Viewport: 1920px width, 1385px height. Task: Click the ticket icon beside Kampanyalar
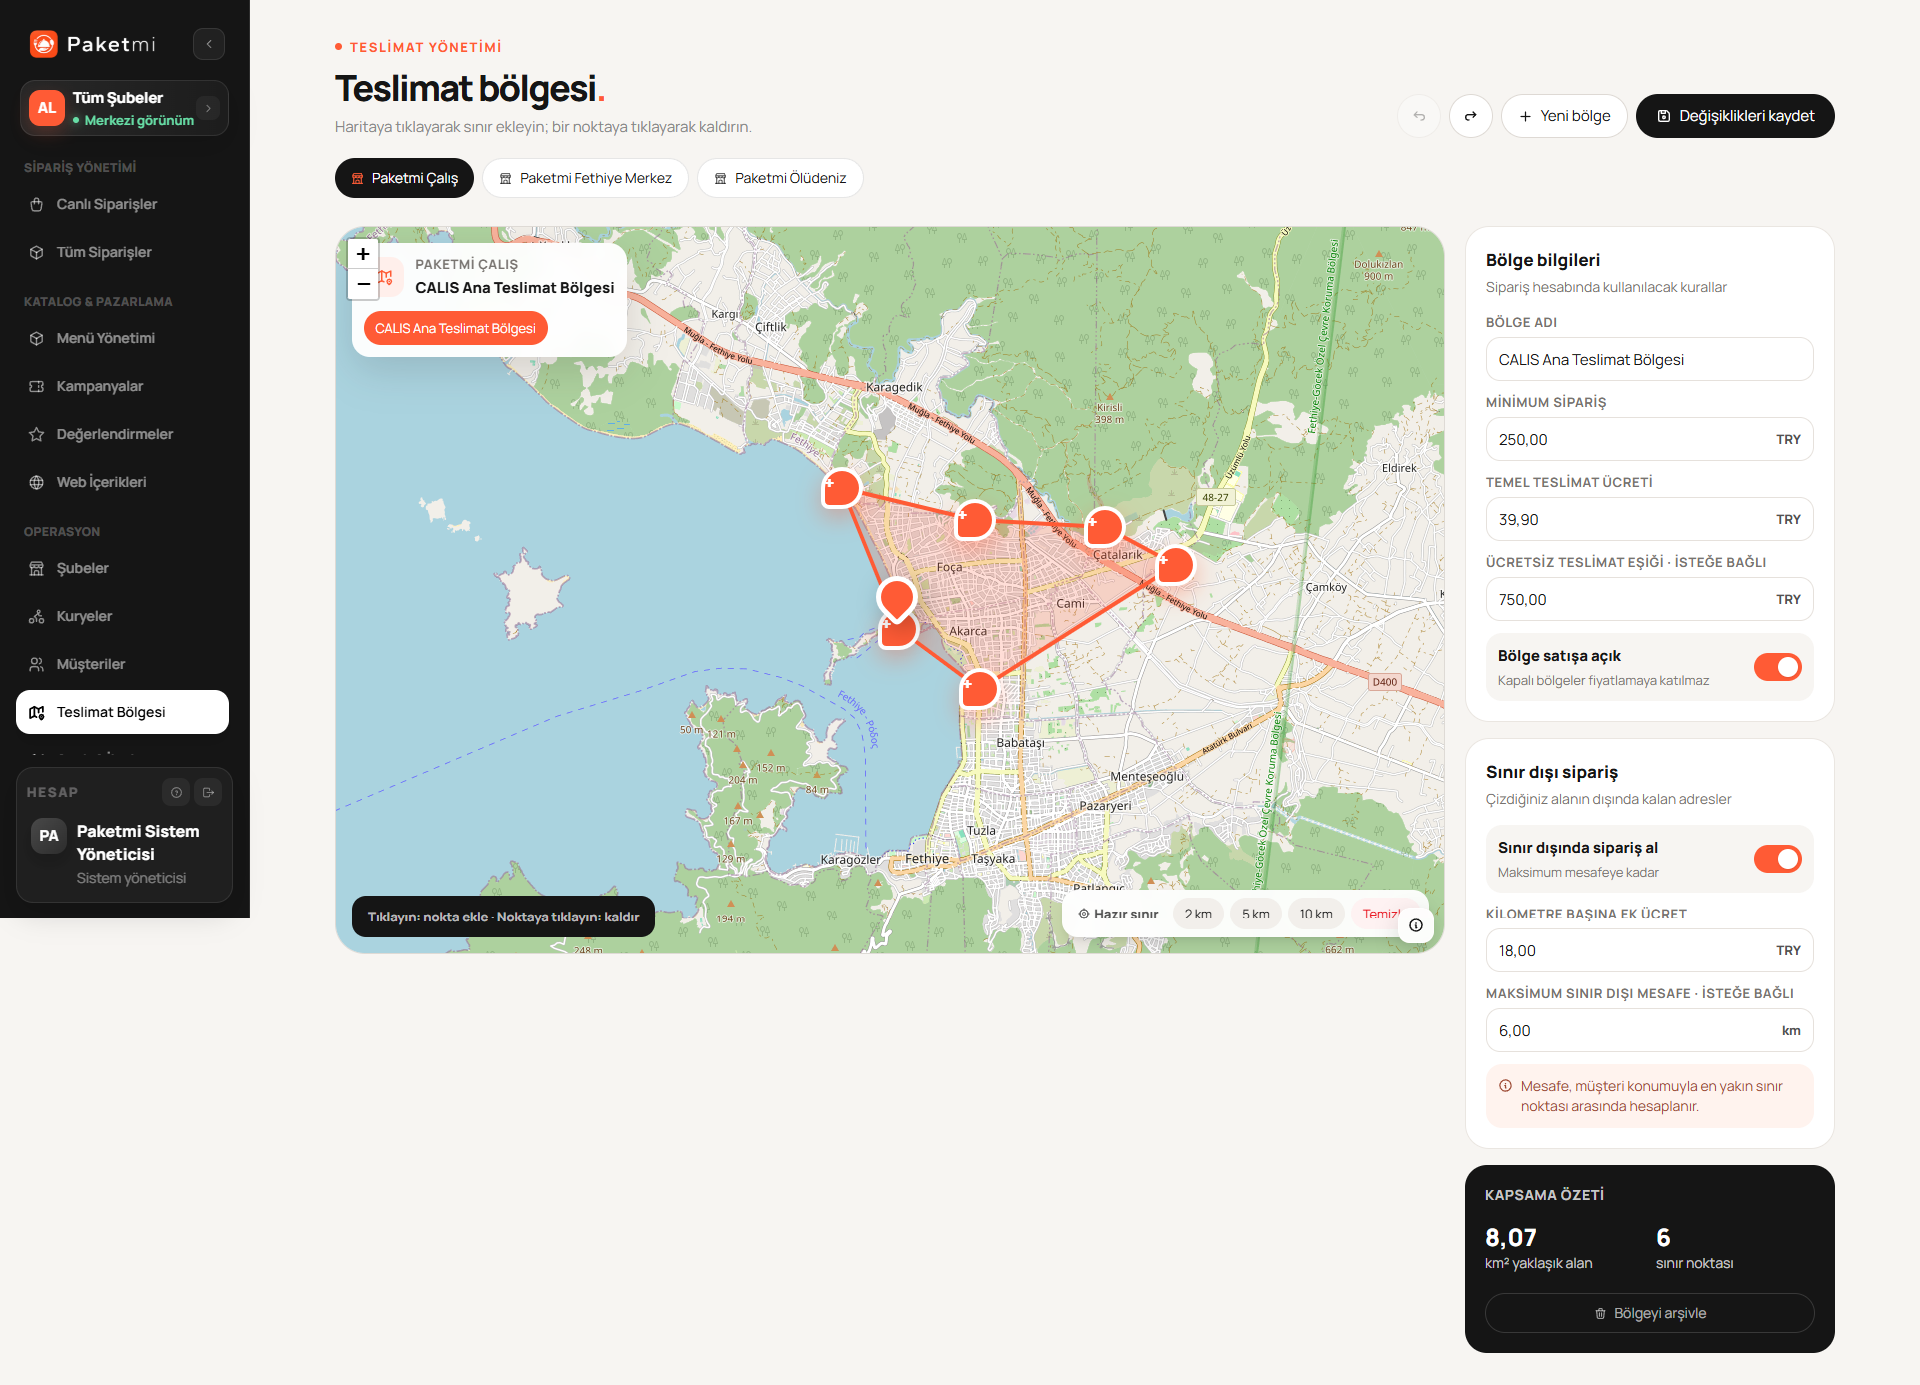point(37,386)
